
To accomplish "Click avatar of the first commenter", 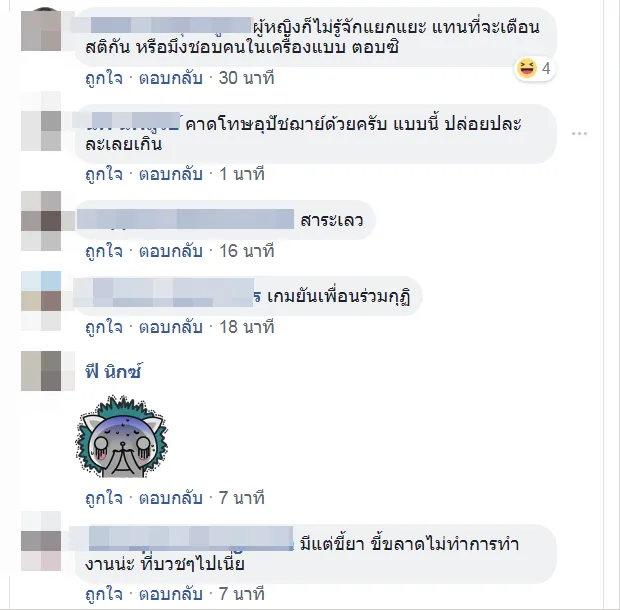I will pos(41,30).
